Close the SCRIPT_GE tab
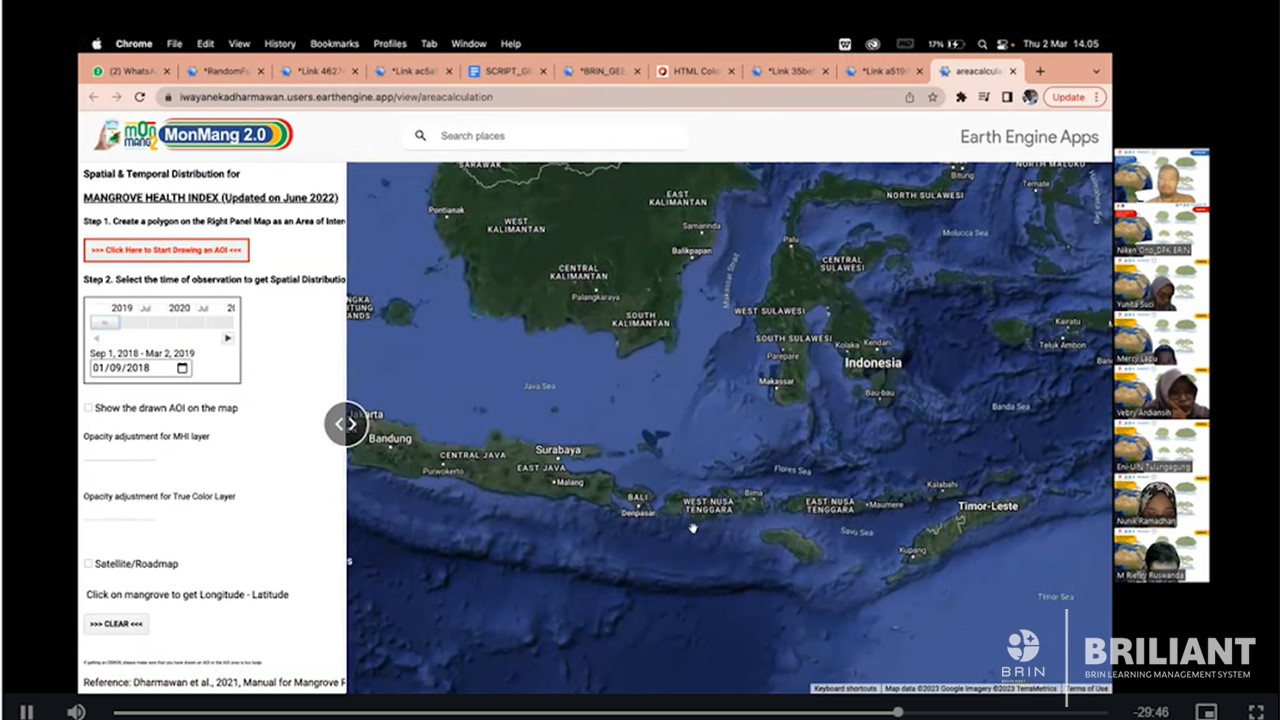 [x=543, y=71]
